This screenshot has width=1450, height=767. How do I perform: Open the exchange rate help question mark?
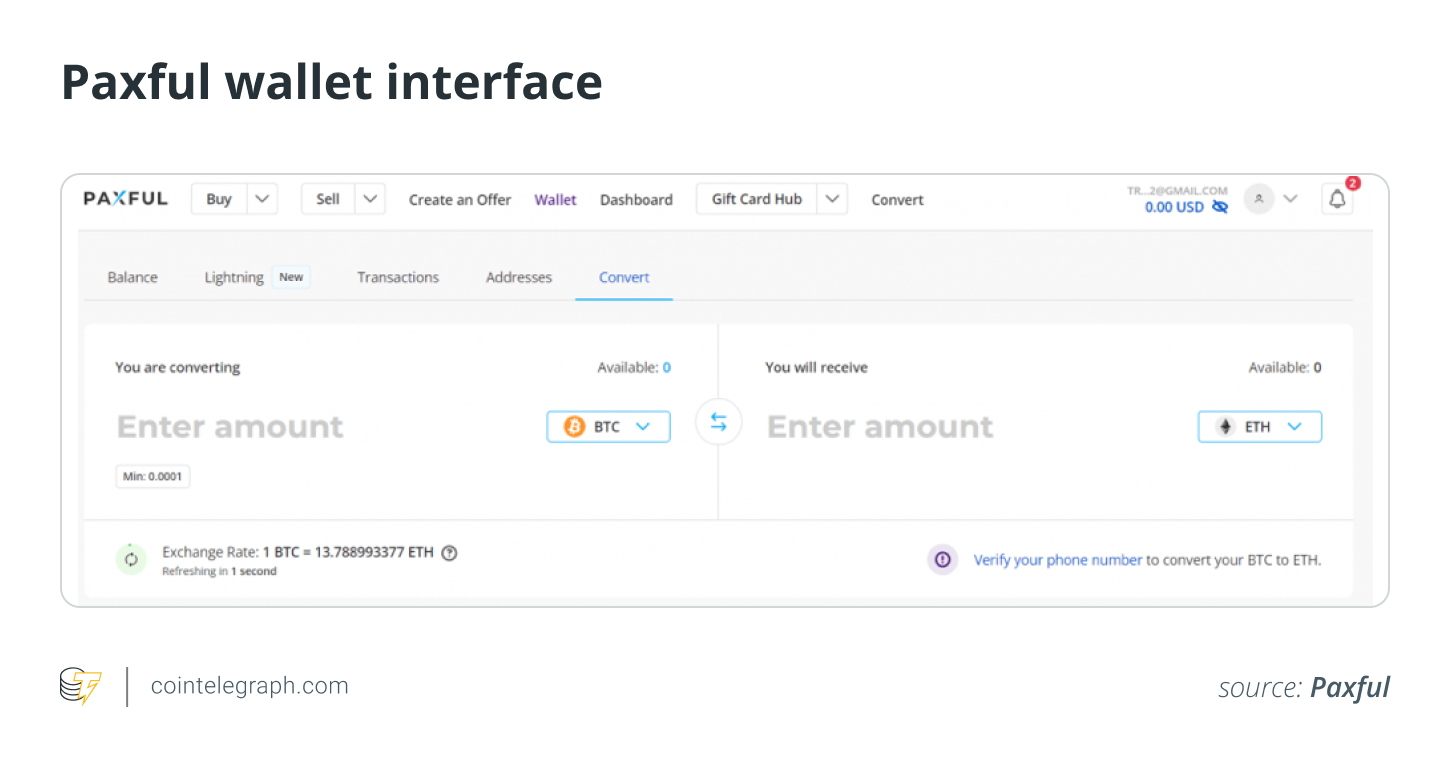point(449,552)
